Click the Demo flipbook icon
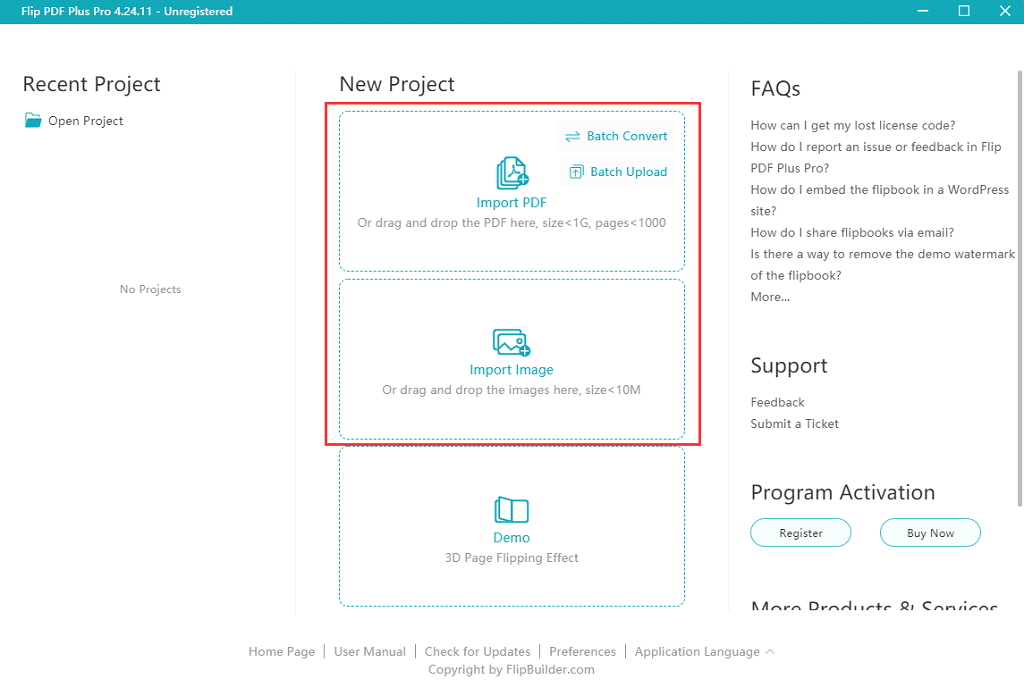 [511, 510]
